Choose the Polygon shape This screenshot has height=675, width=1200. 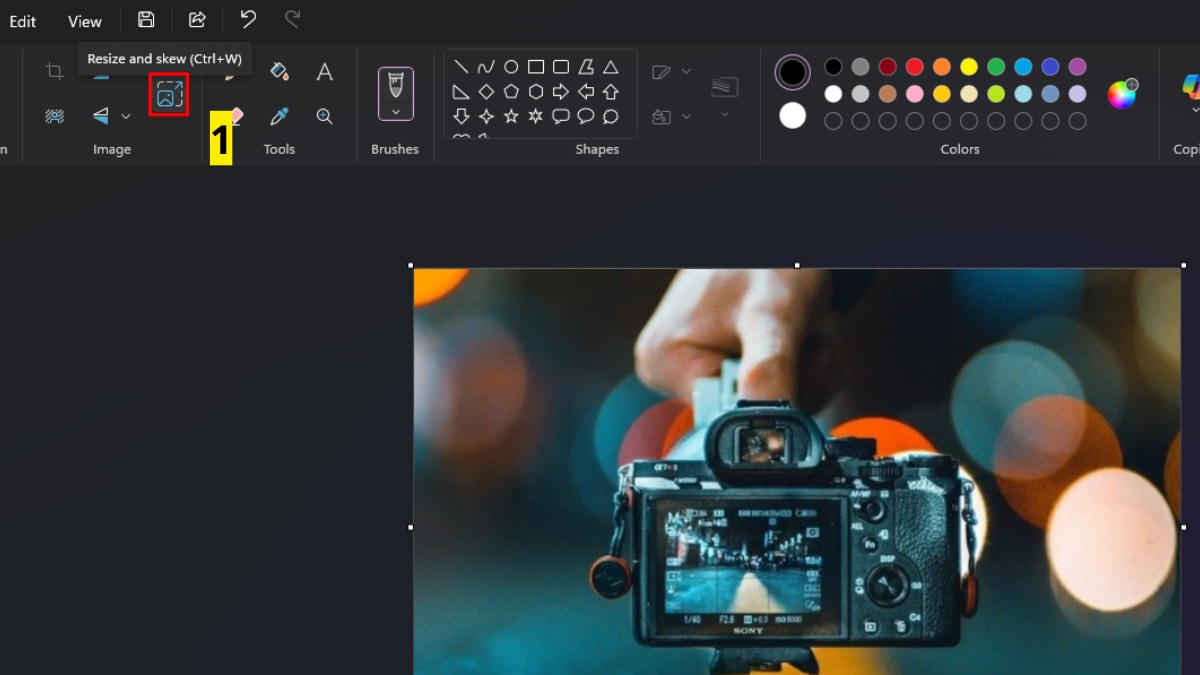pos(586,67)
